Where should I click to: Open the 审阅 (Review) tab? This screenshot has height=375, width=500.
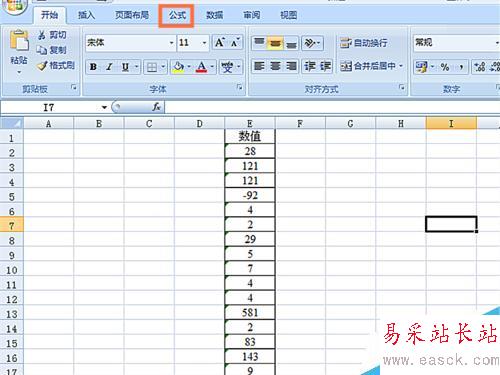point(251,15)
